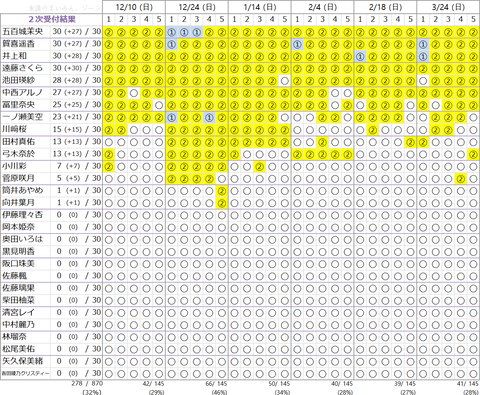Screen dimensions: 480x395
Task: Select the member name 遠藤さくら
Action: point(23,68)
